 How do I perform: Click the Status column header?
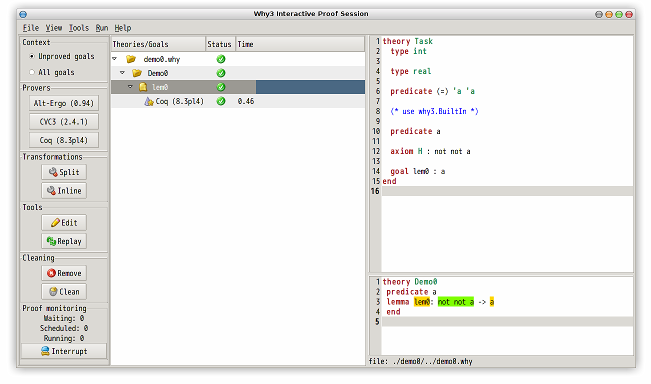tap(220, 44)
